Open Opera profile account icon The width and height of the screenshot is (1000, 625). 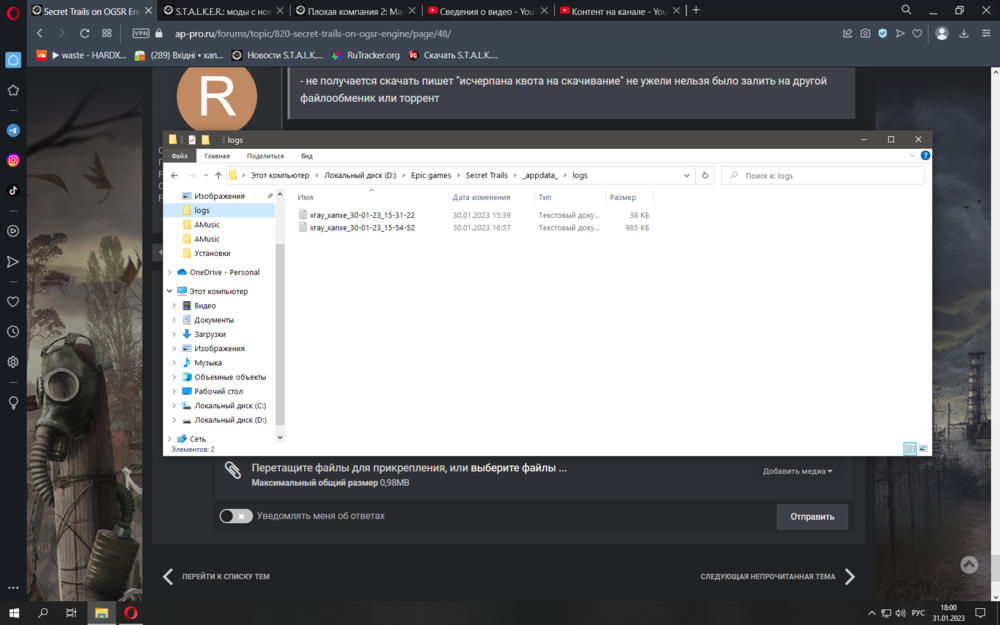[941, 33]
